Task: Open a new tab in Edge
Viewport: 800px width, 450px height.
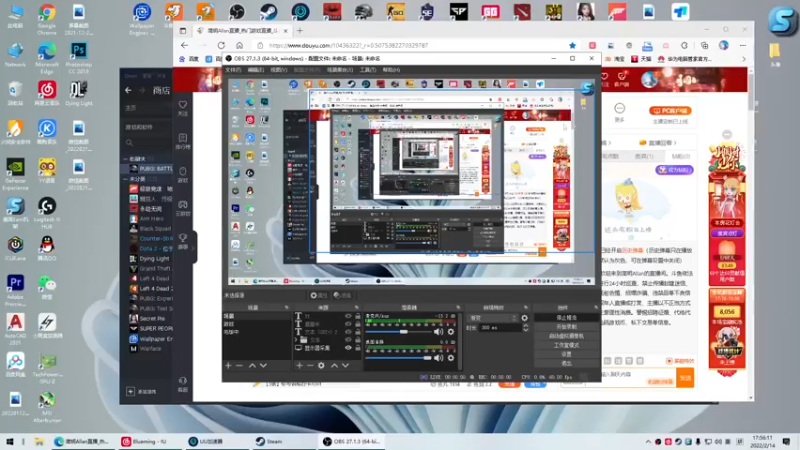Action: [299, 31]
